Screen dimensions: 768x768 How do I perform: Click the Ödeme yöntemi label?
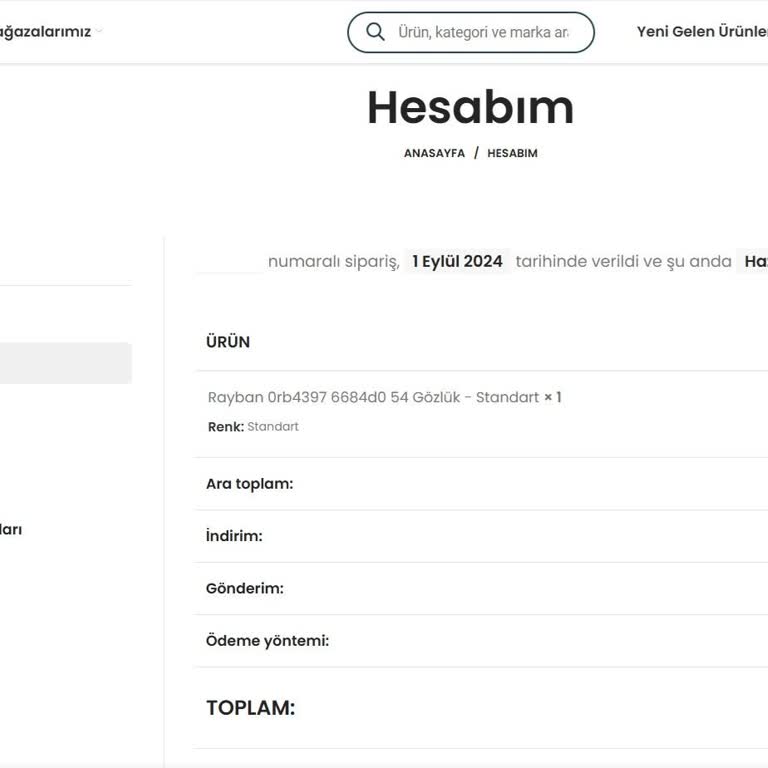(267, 641)
